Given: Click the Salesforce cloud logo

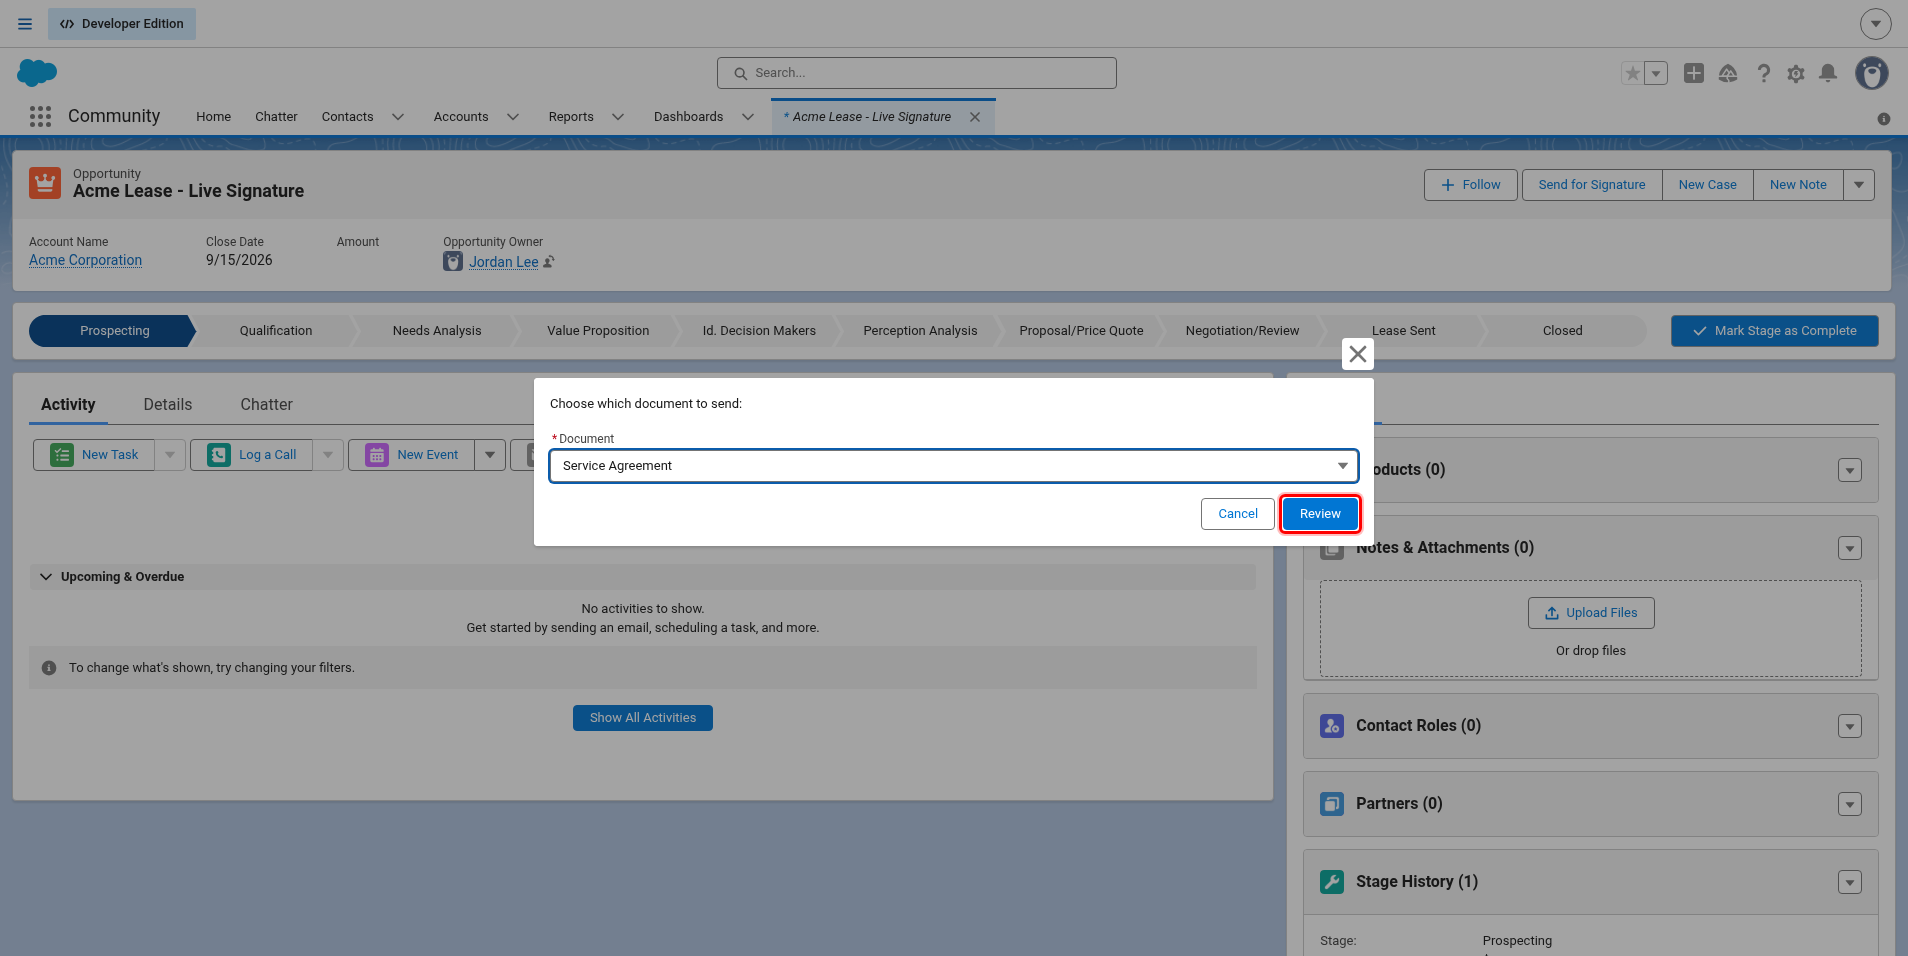Looking at the screenshot, I should (37, 73).
